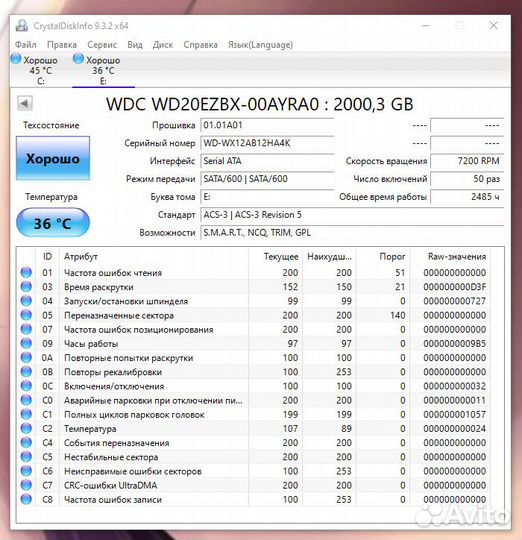
Task: Click the drive letter field E:
Action: coord(267,197)
